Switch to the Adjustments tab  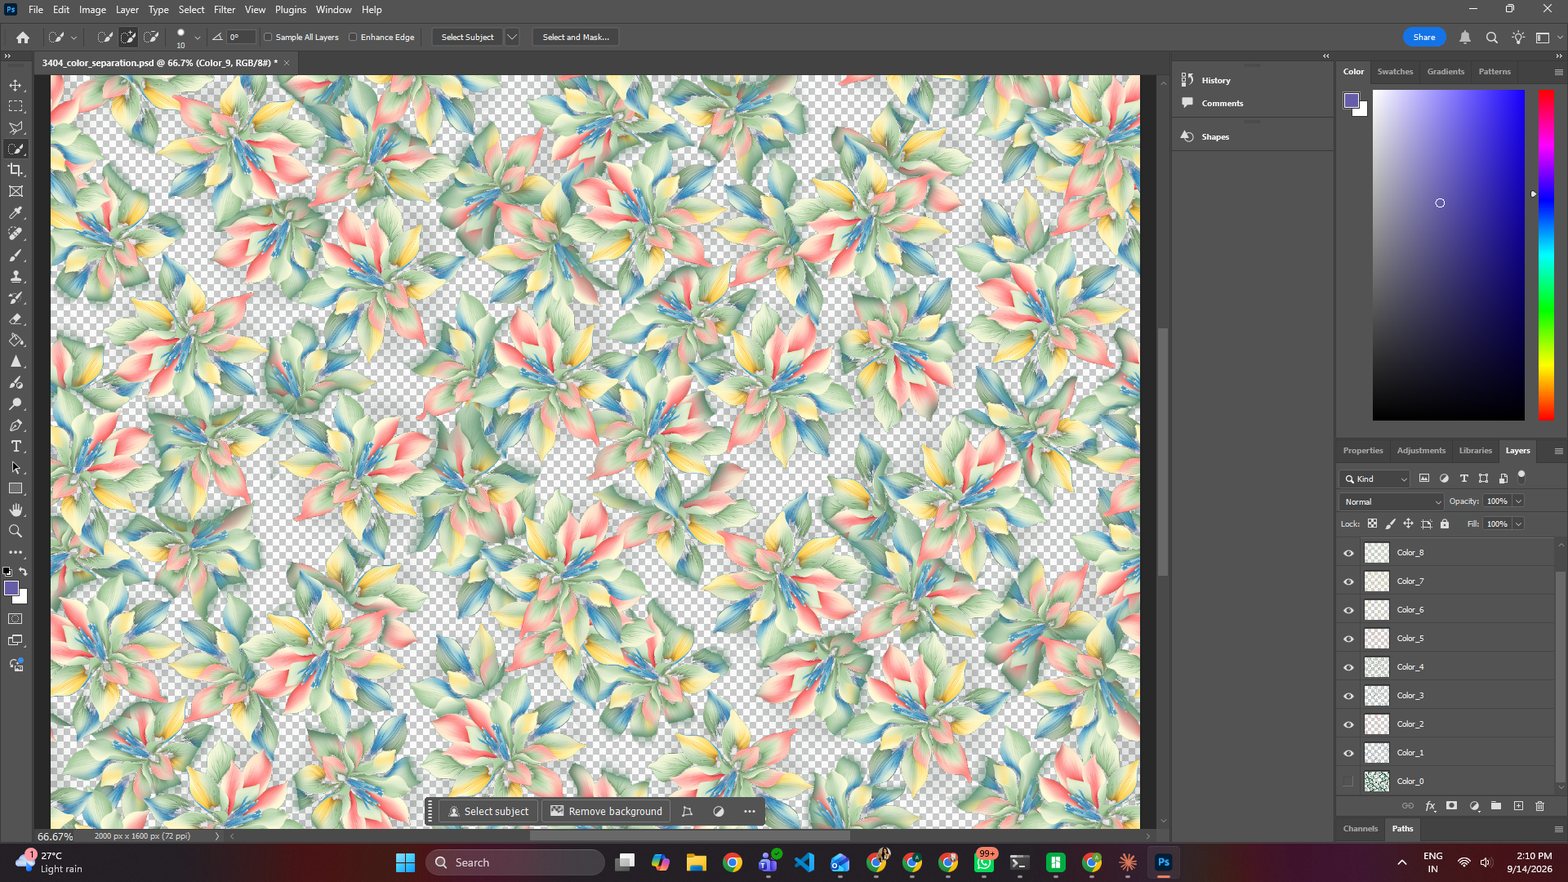coord(1421,451)
